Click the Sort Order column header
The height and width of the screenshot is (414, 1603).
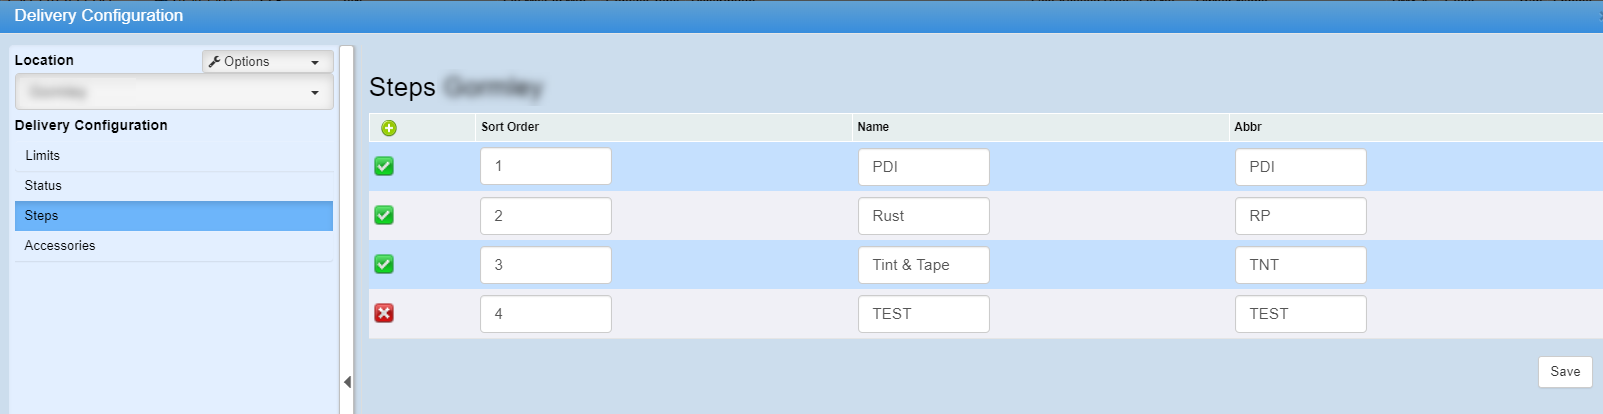point(510,127)
